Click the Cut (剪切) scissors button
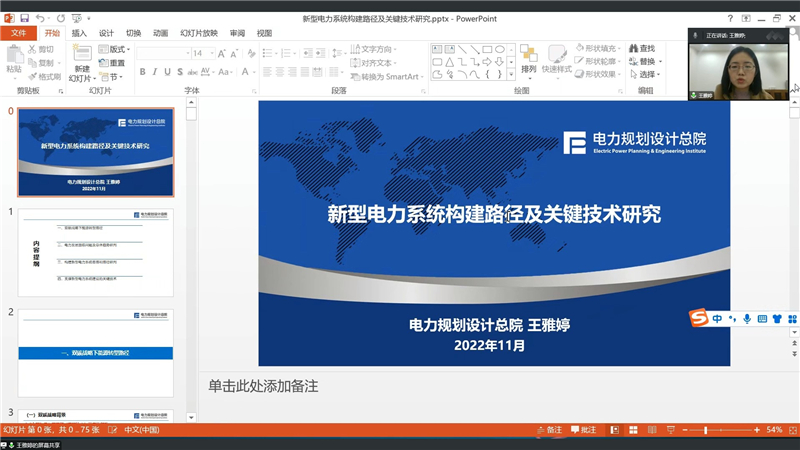The width and height of the screenshot is (800, 450). [x=41, y=49]
